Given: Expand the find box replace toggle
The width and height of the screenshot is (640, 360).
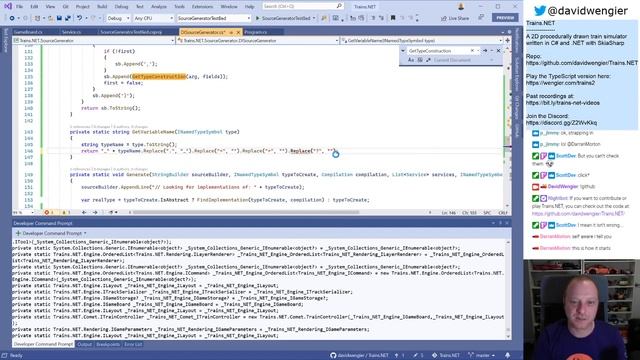Looking at the screenshot, I should (403, 51).
